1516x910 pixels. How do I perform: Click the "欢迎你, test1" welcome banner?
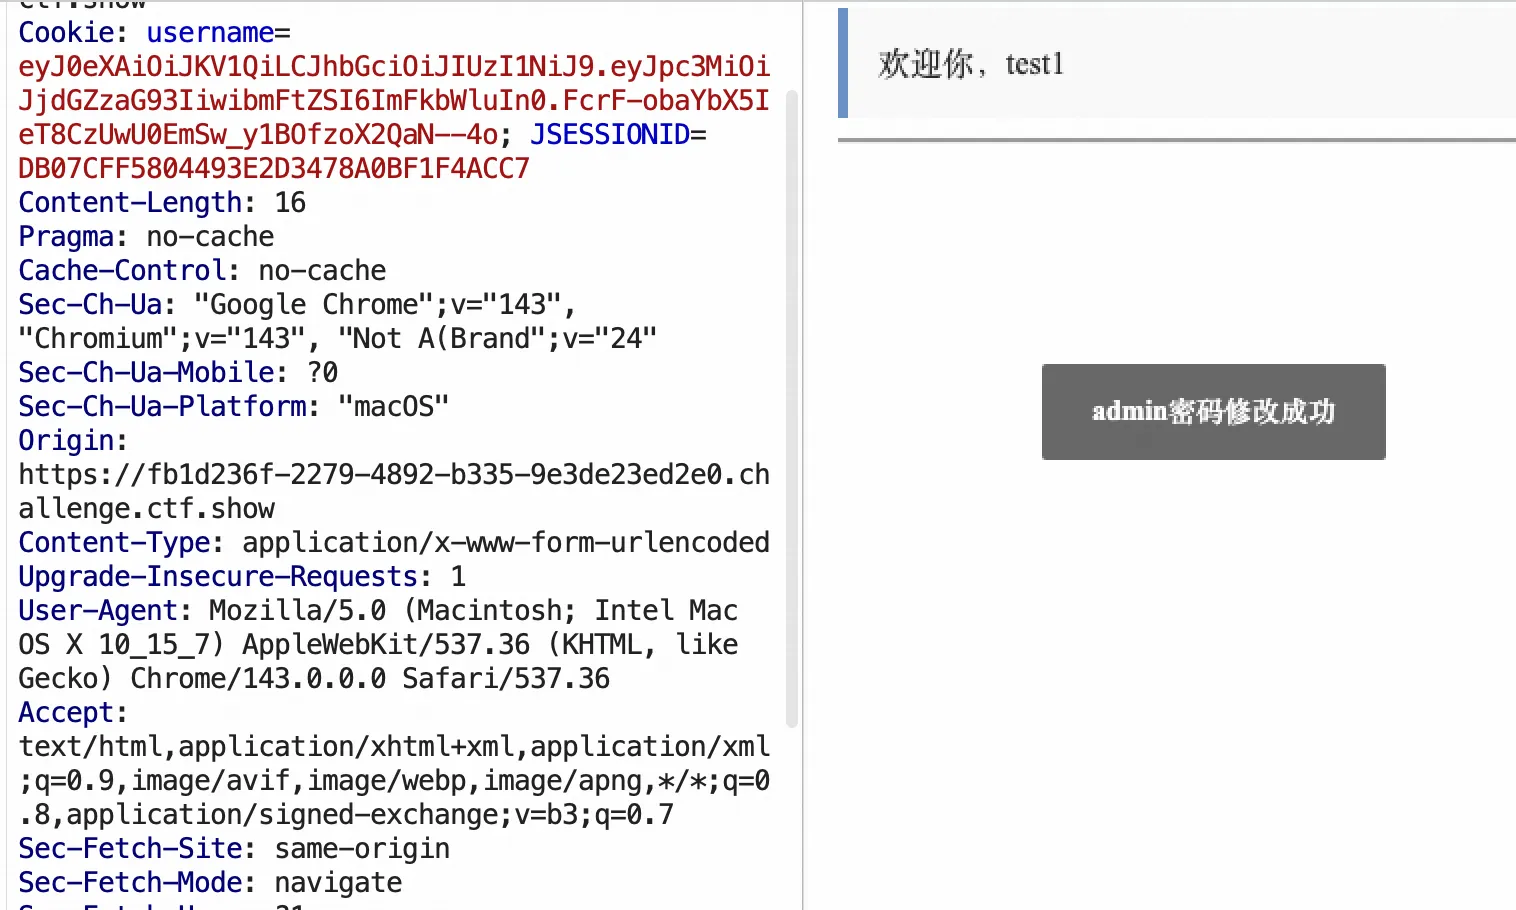point(1177,63)
